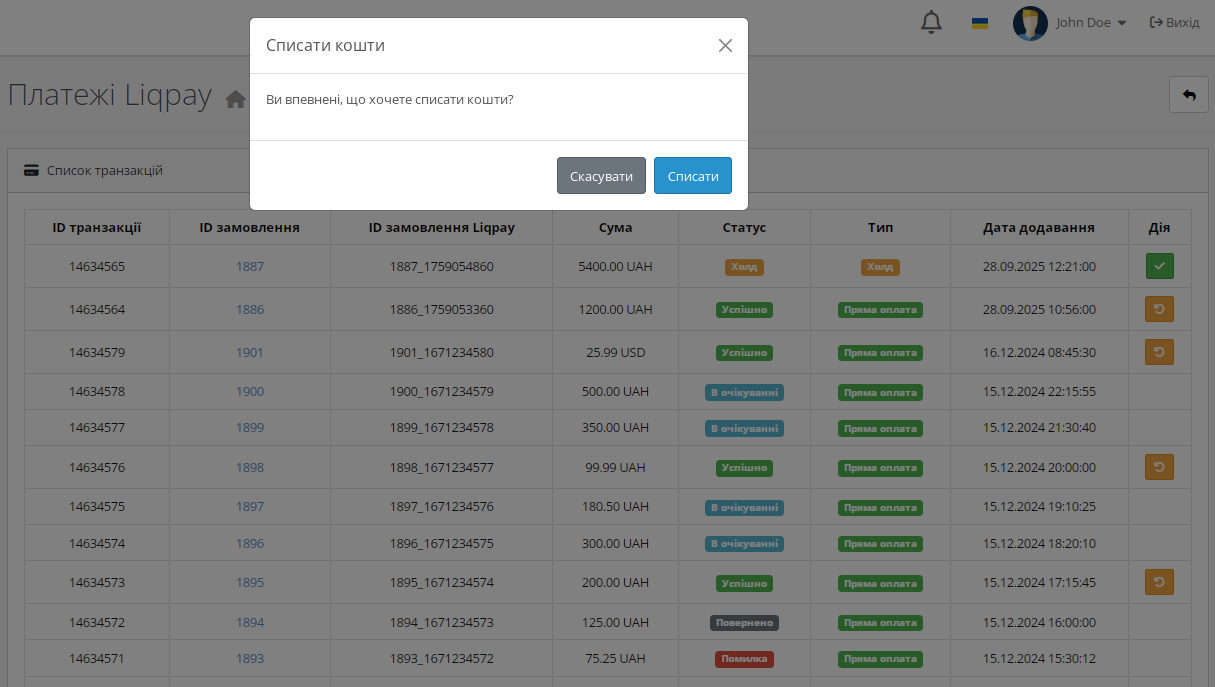This screenshot has height=687, width=1215.
Task: Click John Doe profile avatar
Action: [x=1030, y=22]
